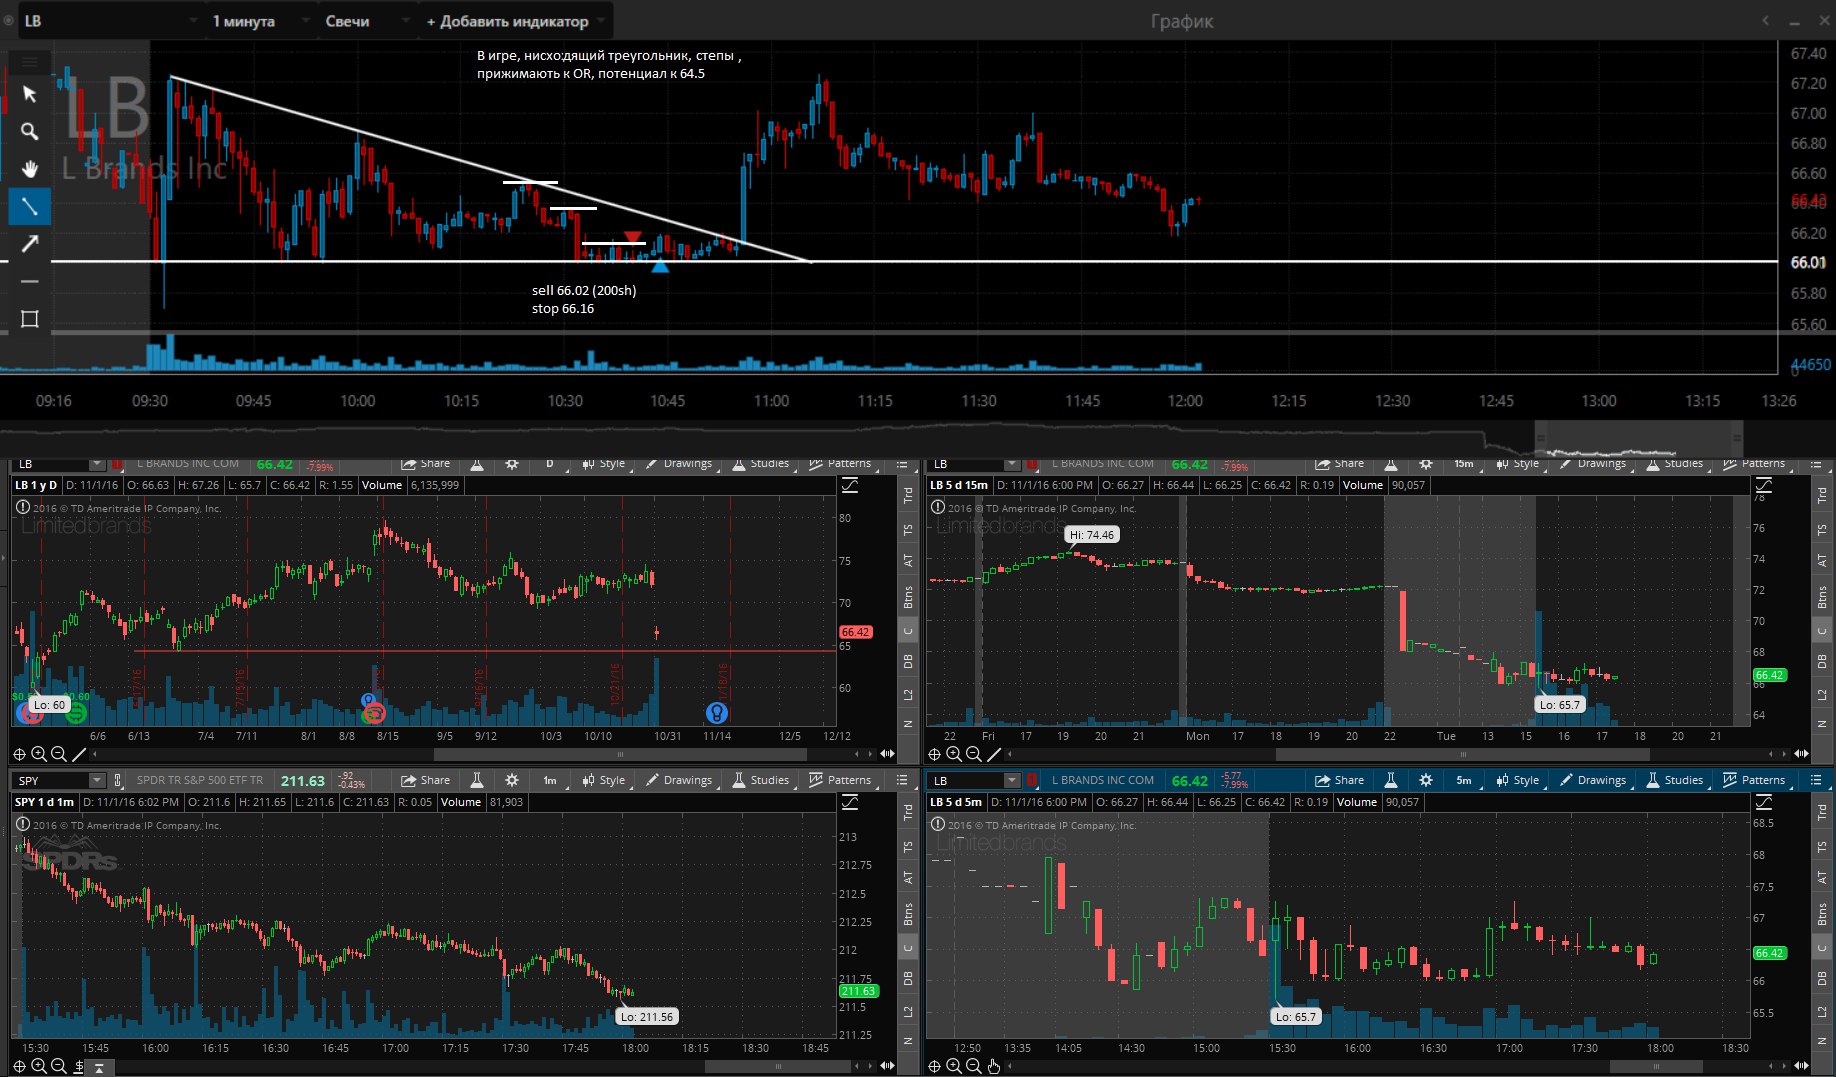Select the arrow line drawing tool
Screen dimensions: 1836x1077
(x=30, y=244)
